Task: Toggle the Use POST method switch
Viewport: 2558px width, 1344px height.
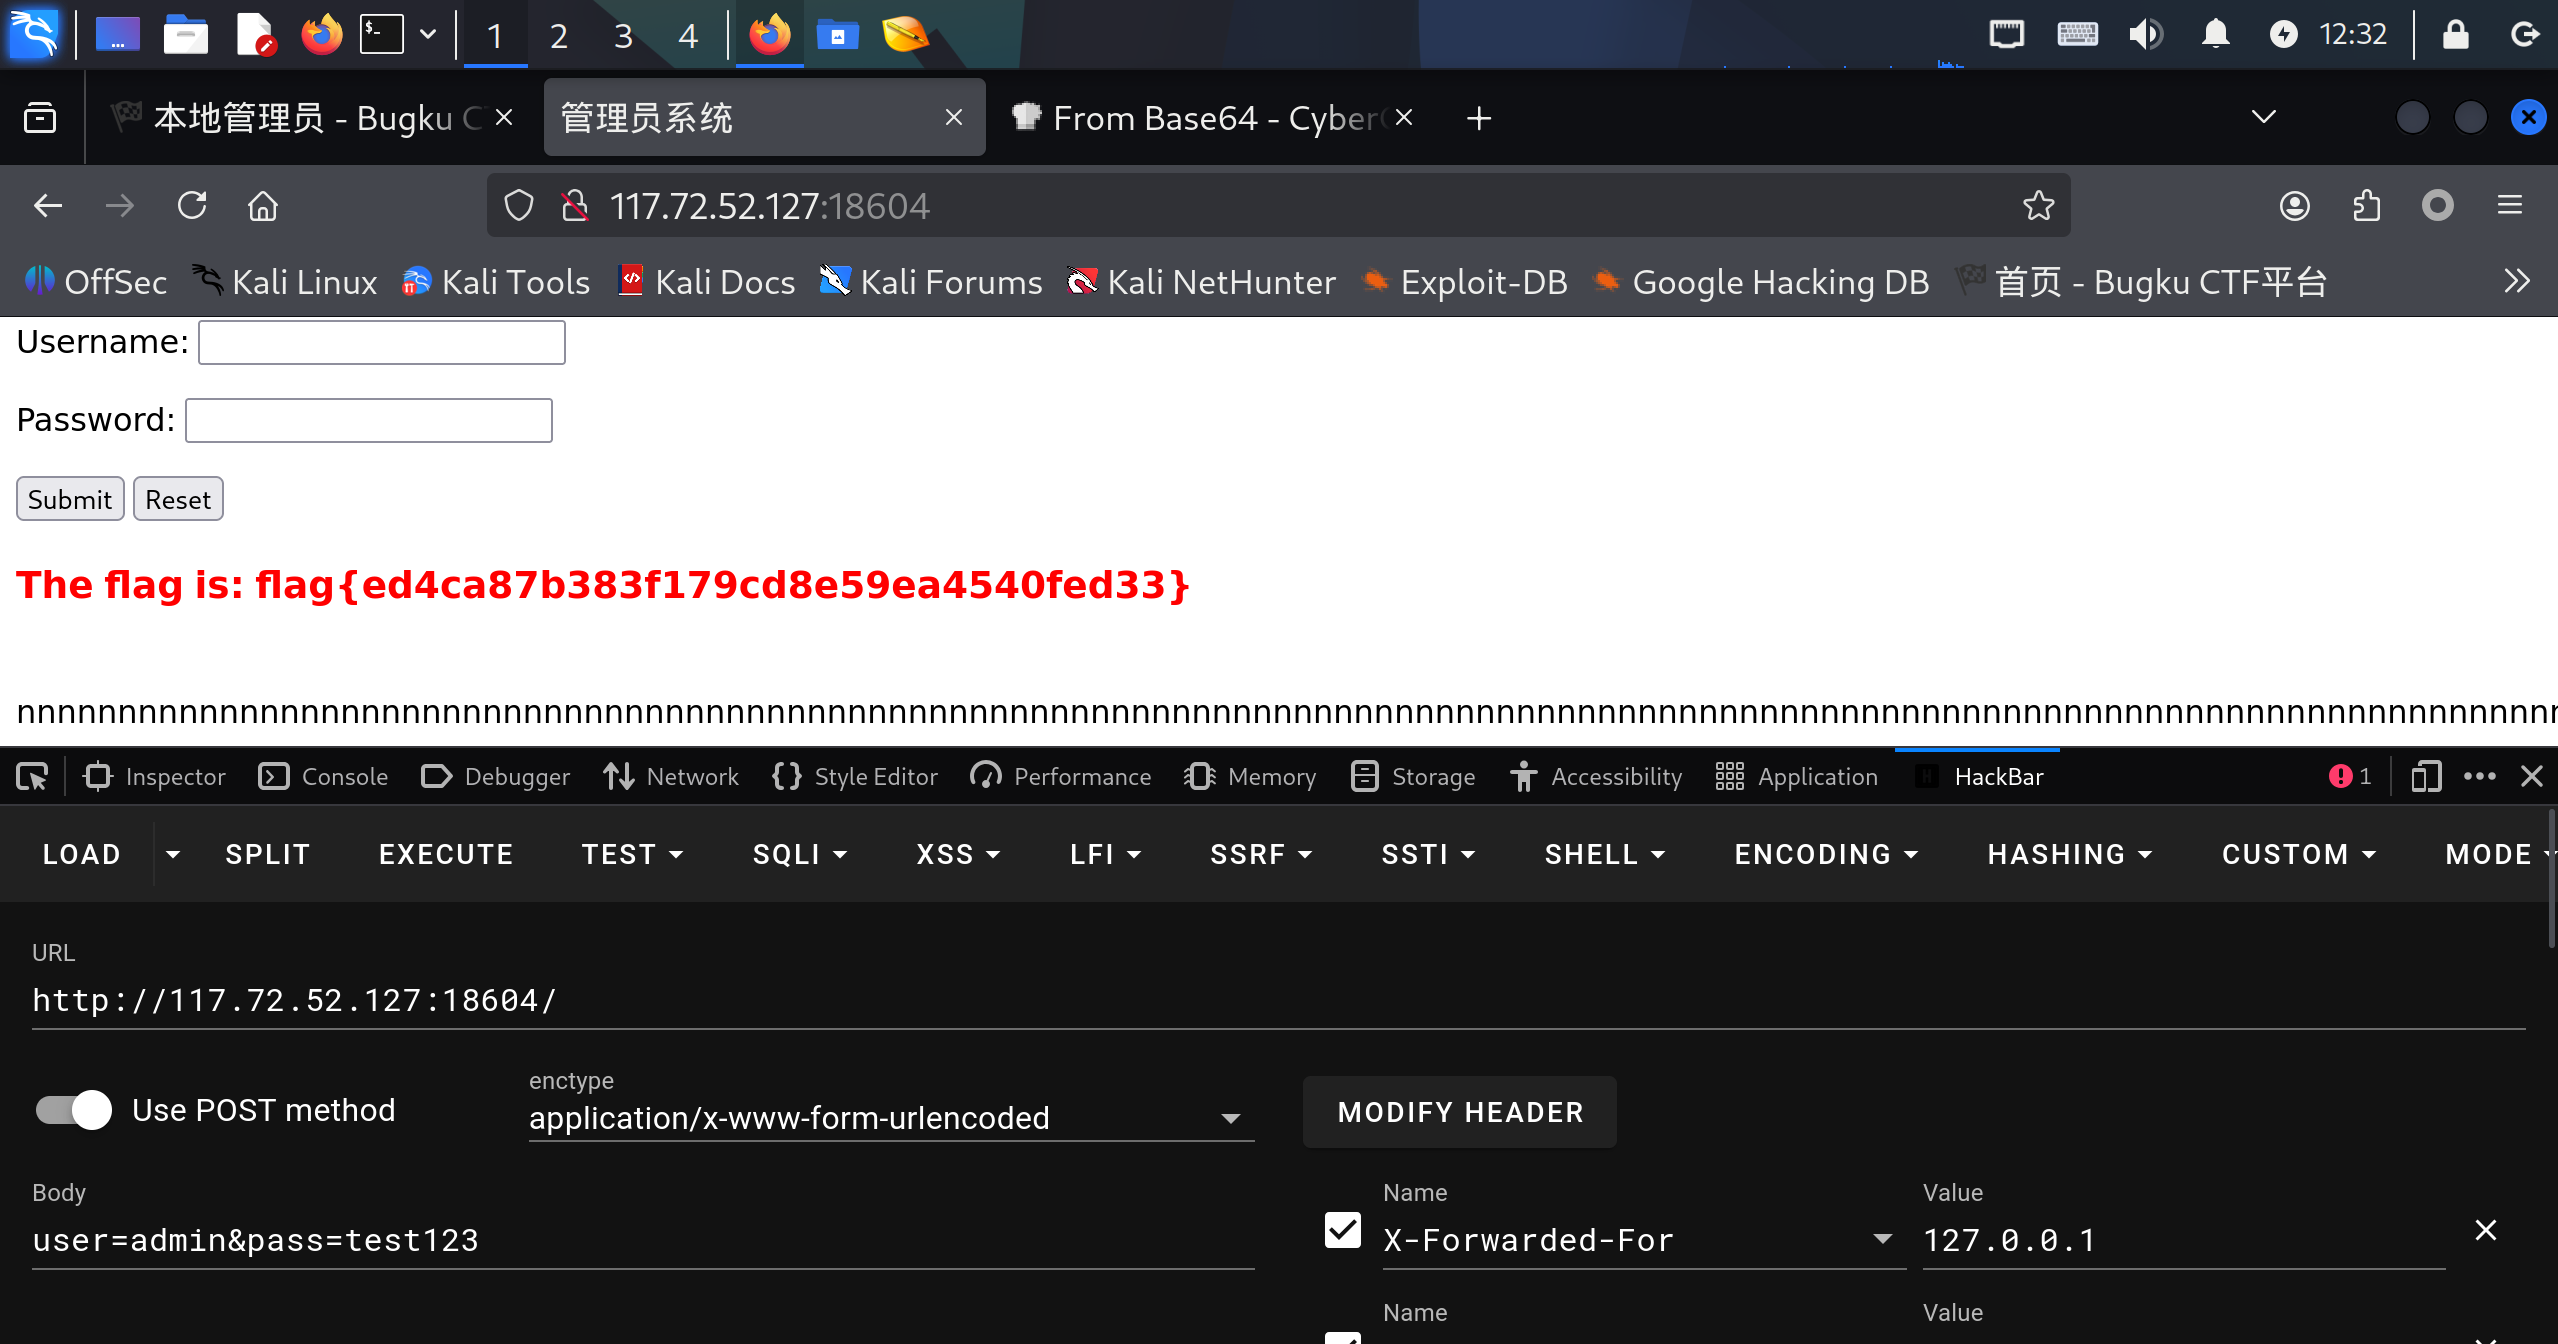Action: pyautogui.click(x=74, y=1110)
